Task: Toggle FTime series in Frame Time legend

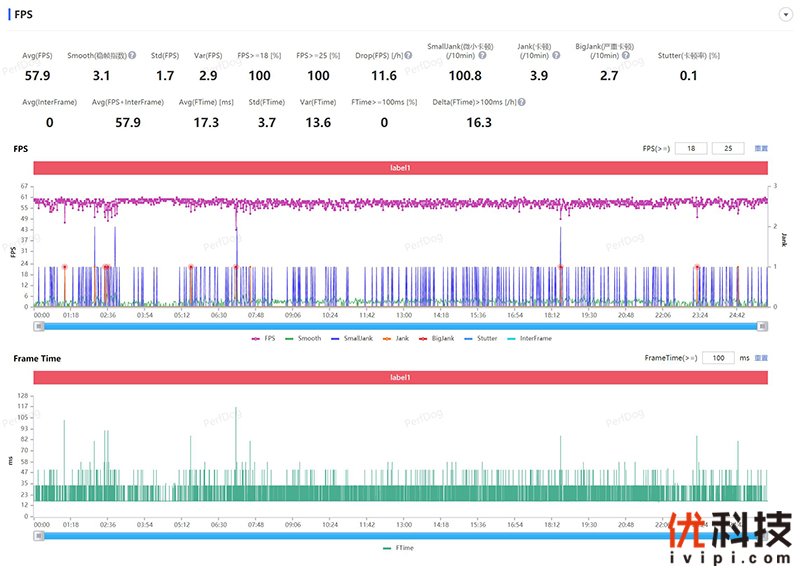Action: tap(400, 548)
